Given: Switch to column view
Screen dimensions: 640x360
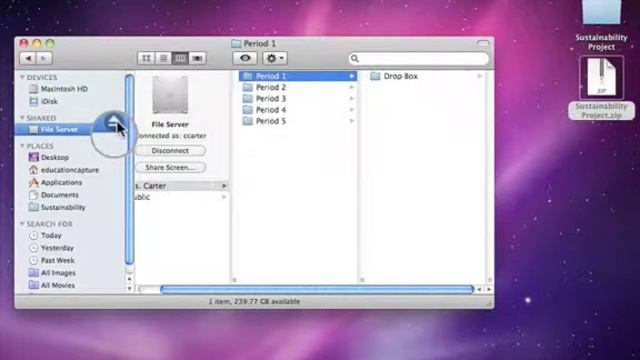Looking at the screenshot, I should tap(180, 58).
